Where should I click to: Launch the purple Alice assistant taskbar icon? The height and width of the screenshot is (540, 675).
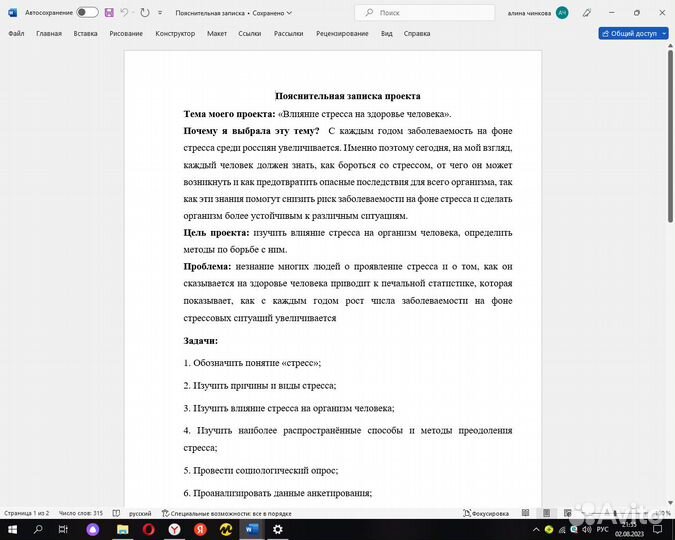tap(93, 529)
